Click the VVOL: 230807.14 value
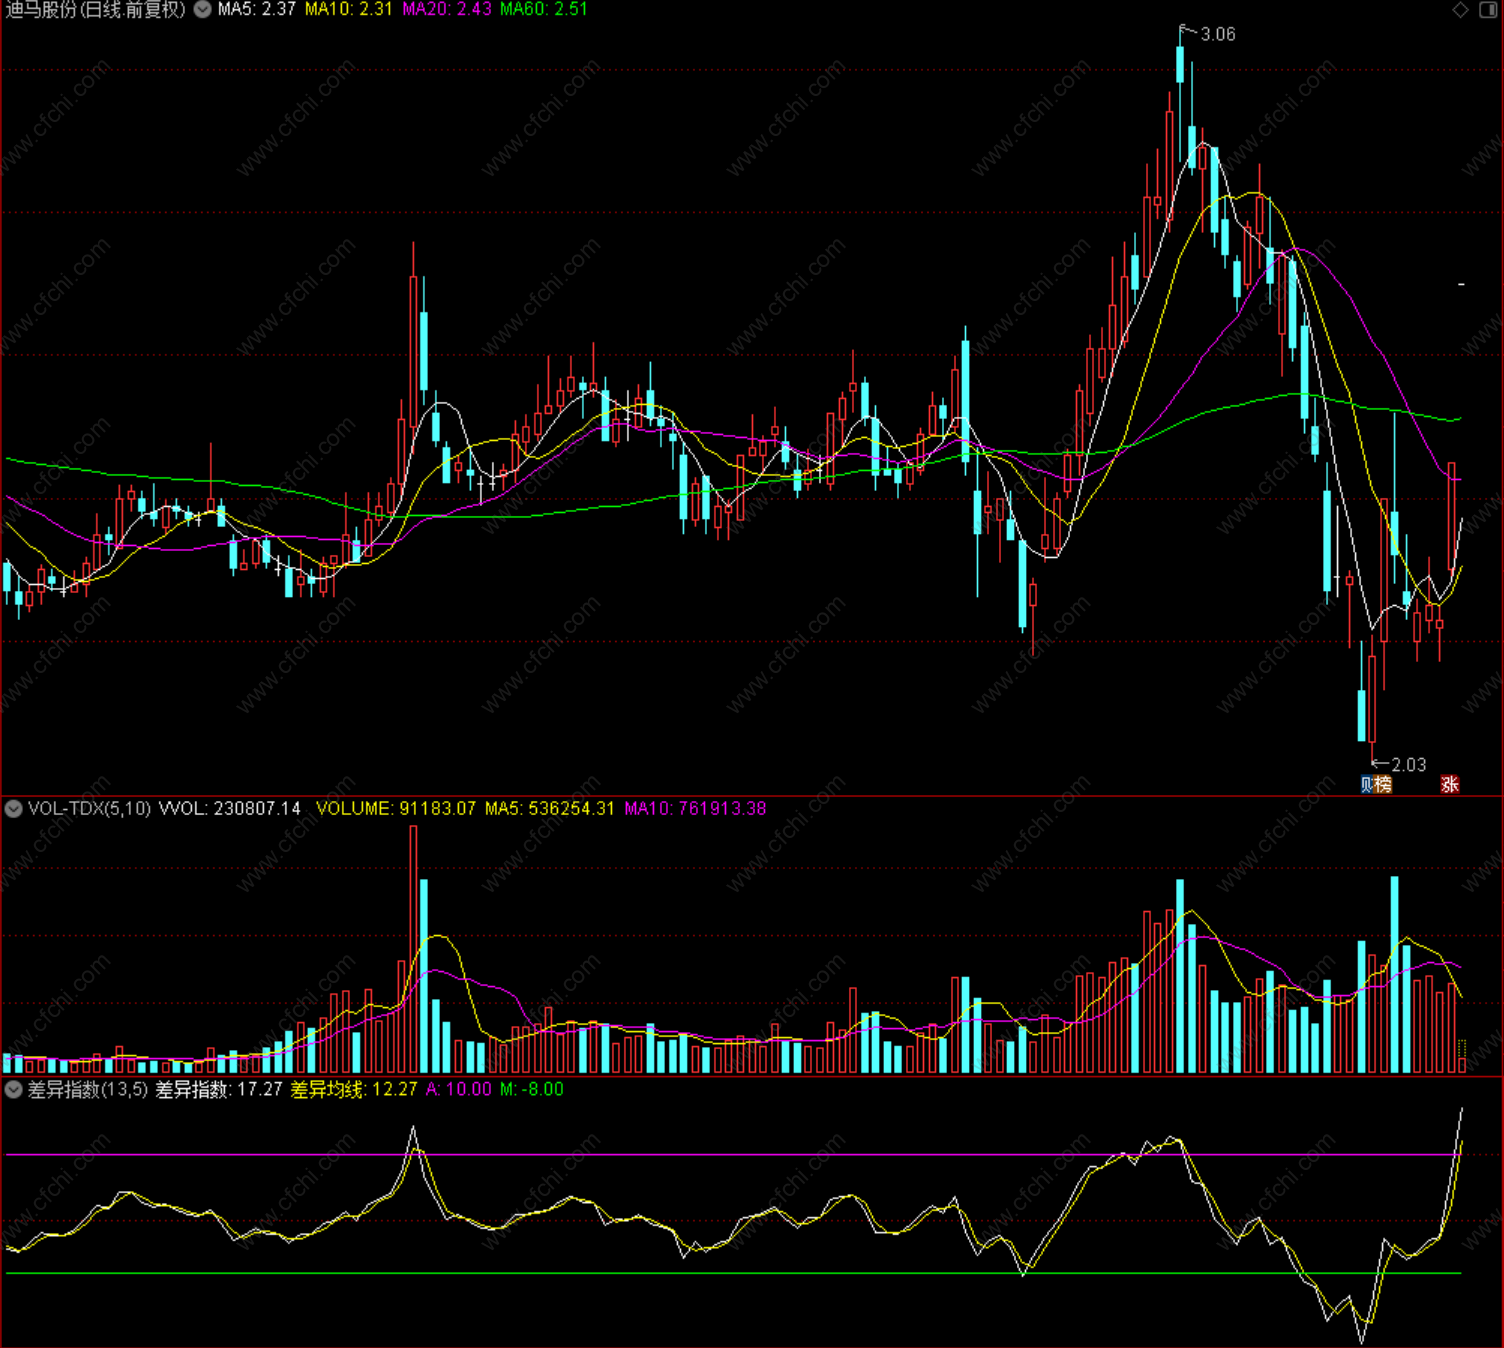The height and width of the screenshot is (1348, 1504). click(230, 809)
